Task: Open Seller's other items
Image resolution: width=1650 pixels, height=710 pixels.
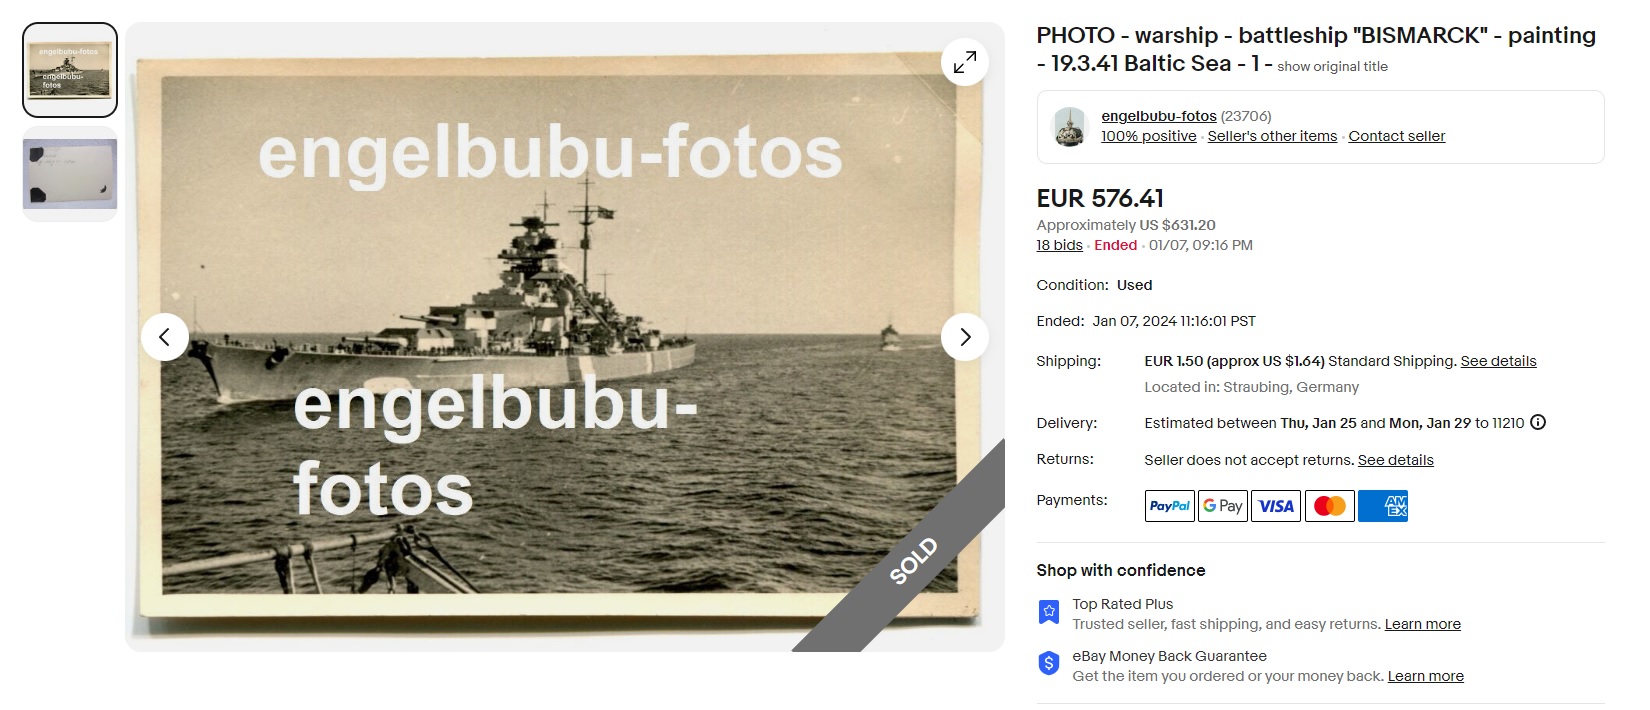Action: pos(1272,136)
